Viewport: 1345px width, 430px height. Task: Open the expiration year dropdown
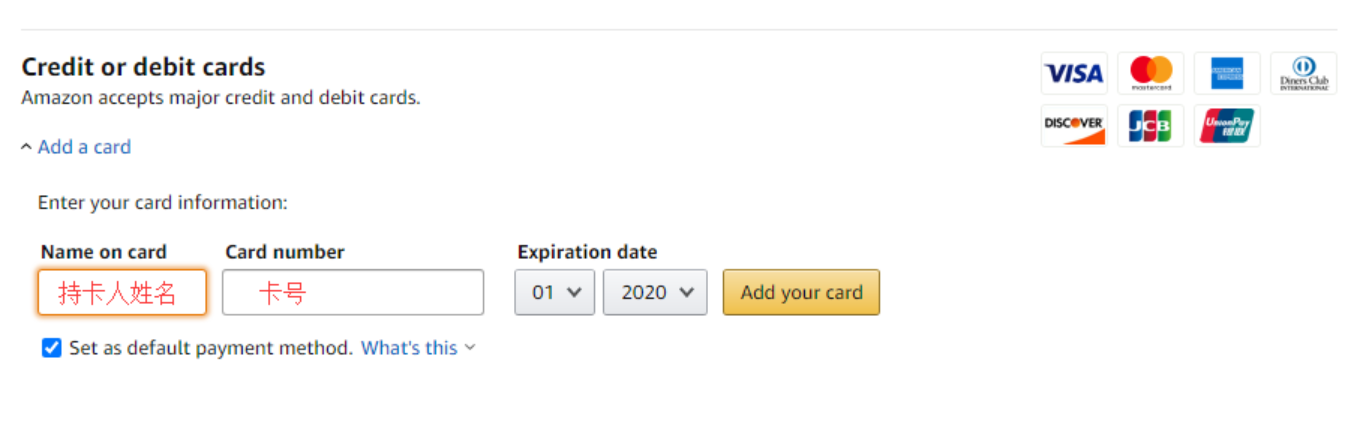coord(655,292)
